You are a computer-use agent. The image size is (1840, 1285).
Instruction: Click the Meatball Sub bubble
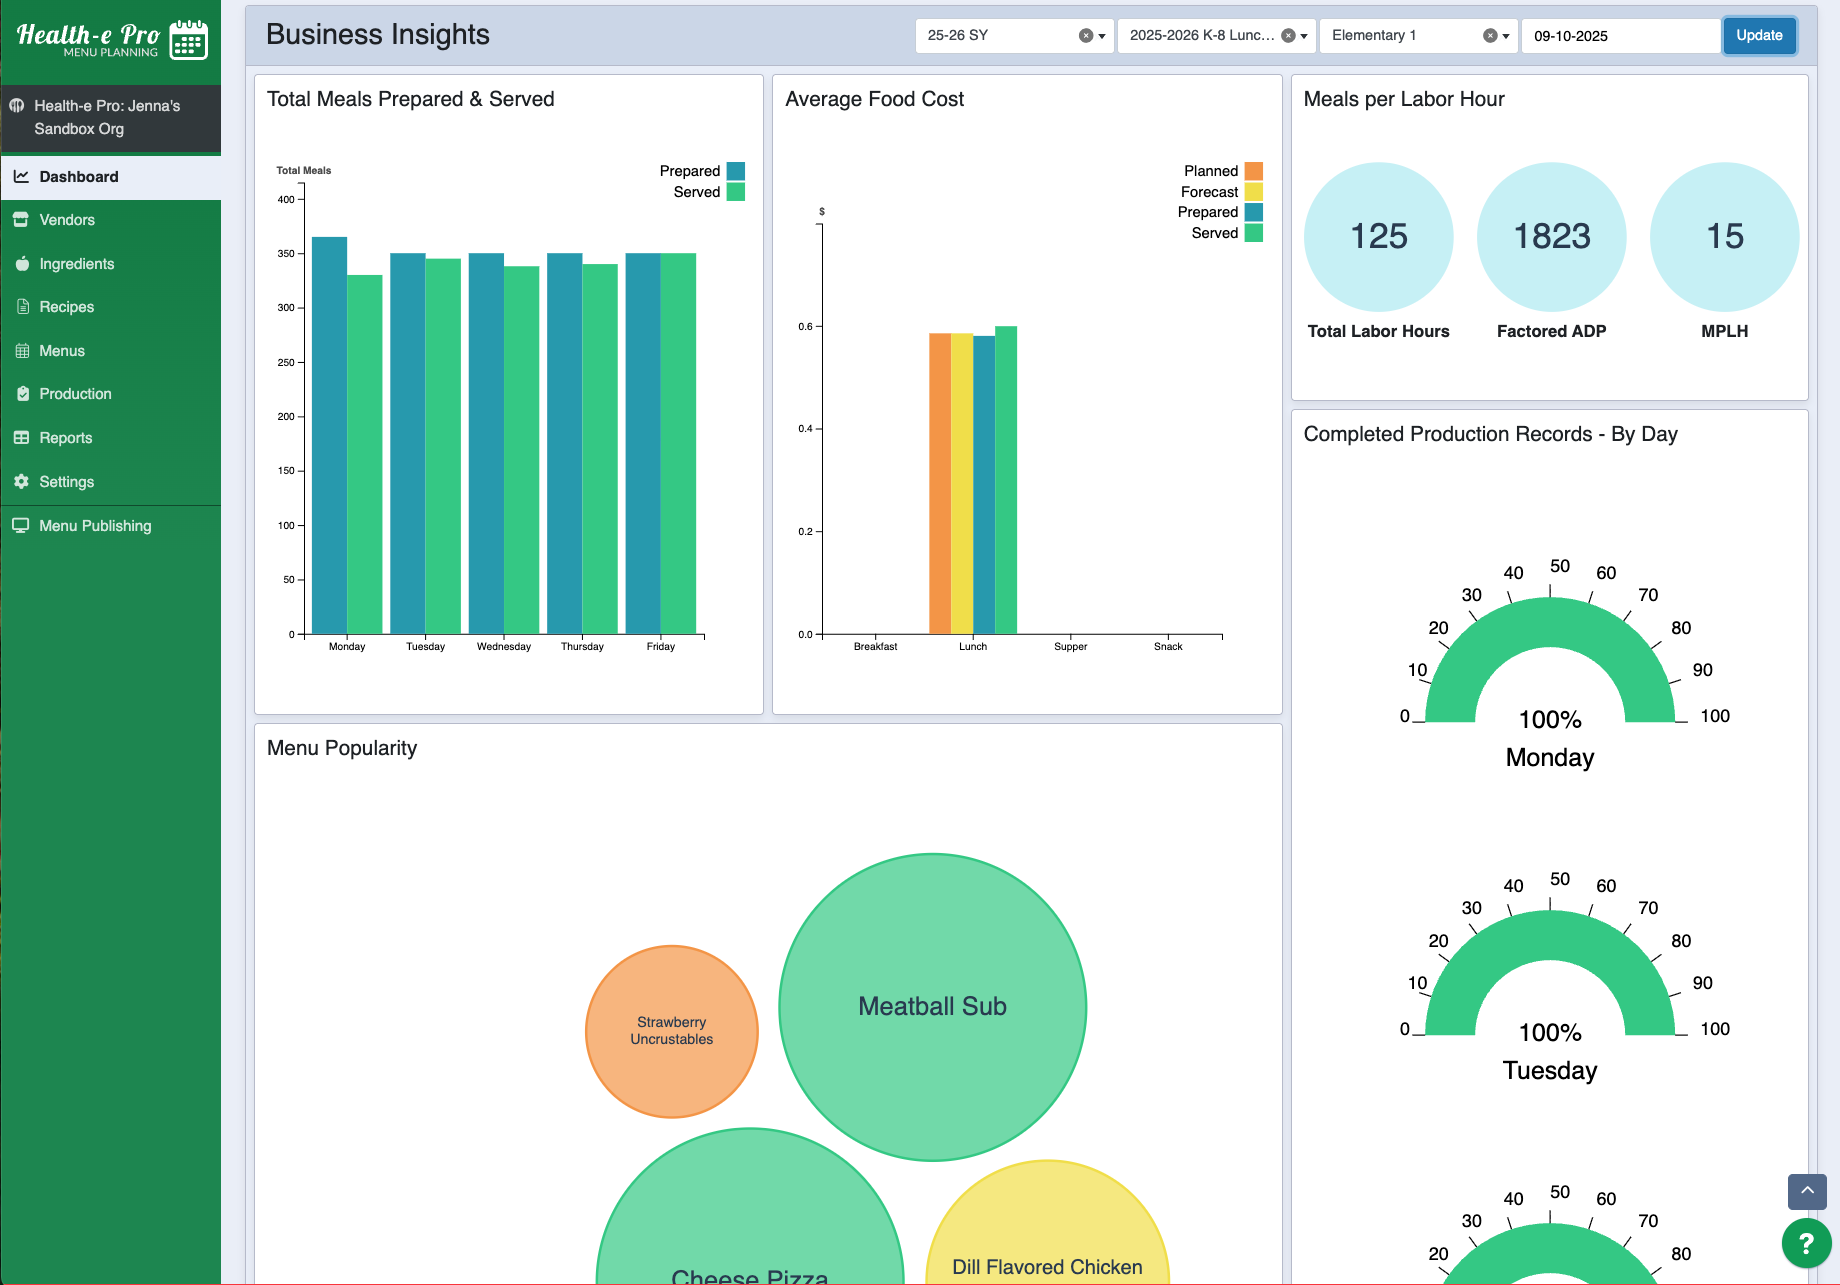[932, 1006]
